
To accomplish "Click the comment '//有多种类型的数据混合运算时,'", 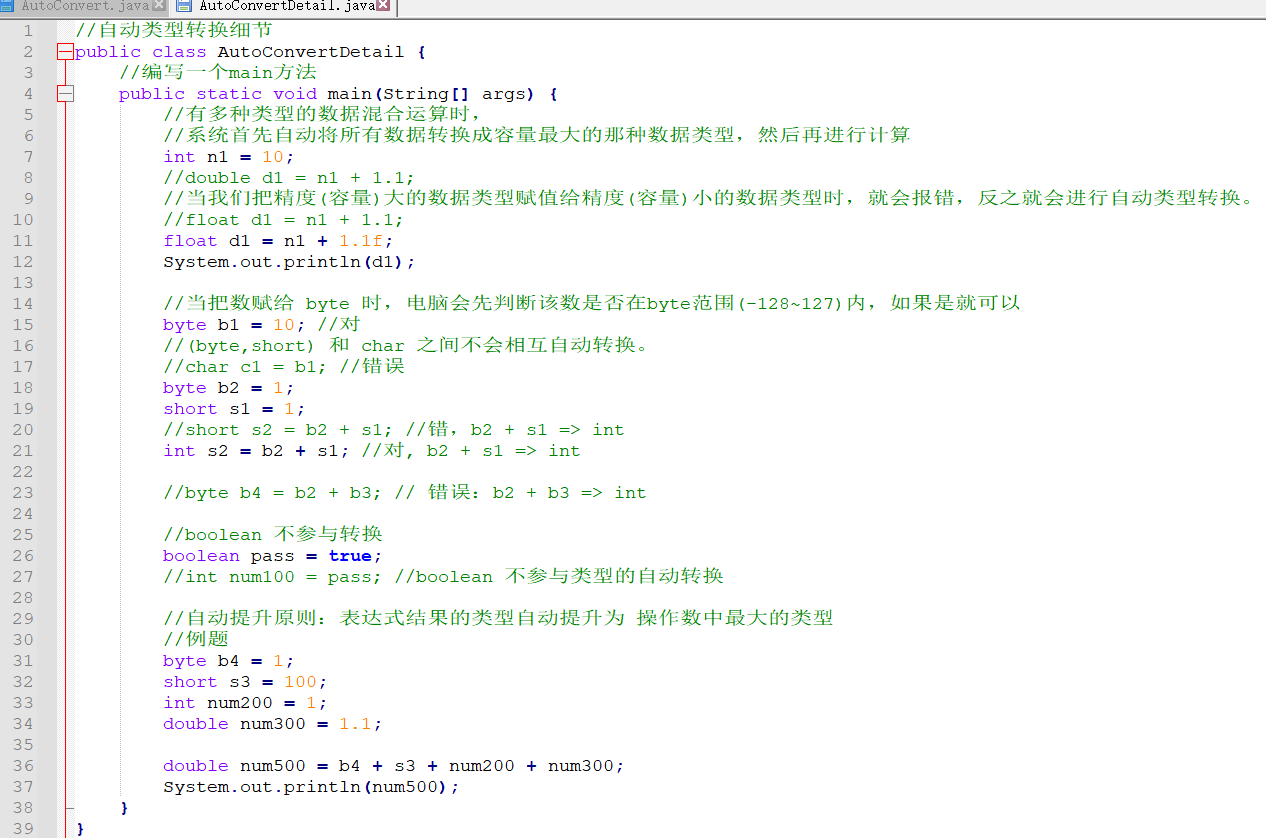I will [323, 115].
